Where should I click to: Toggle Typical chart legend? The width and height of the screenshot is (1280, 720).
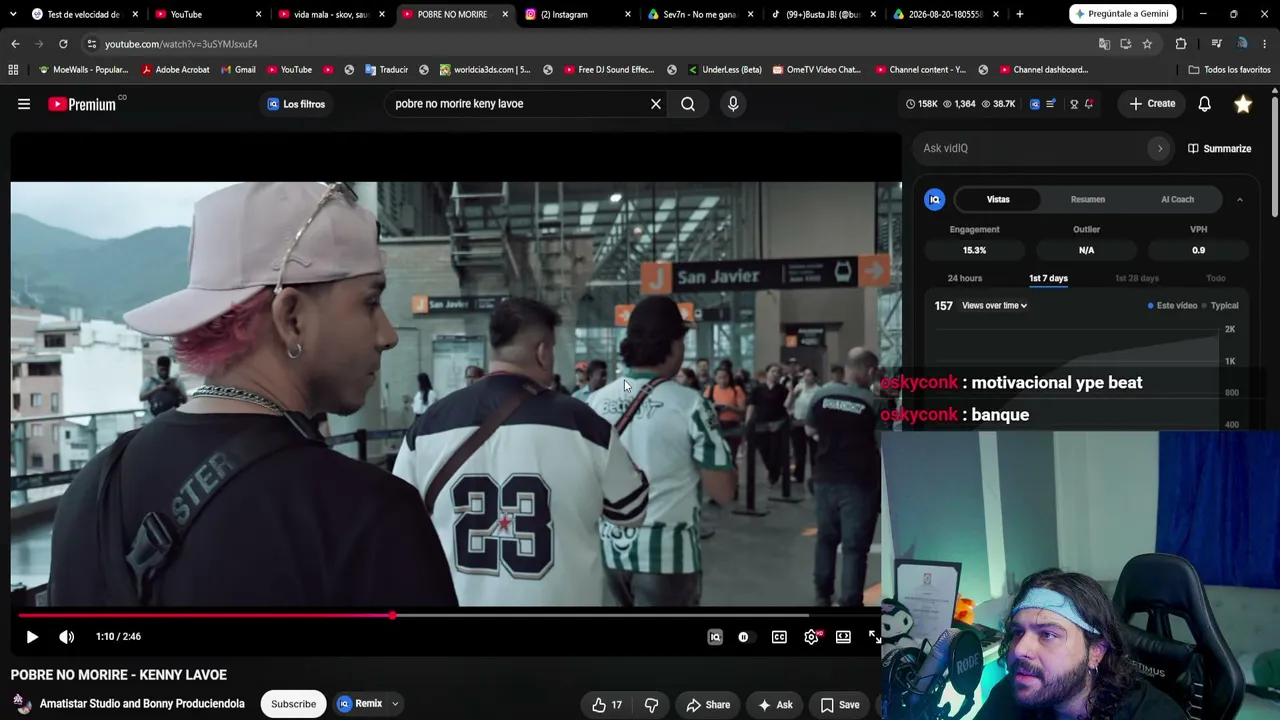tap(1220, 306)
